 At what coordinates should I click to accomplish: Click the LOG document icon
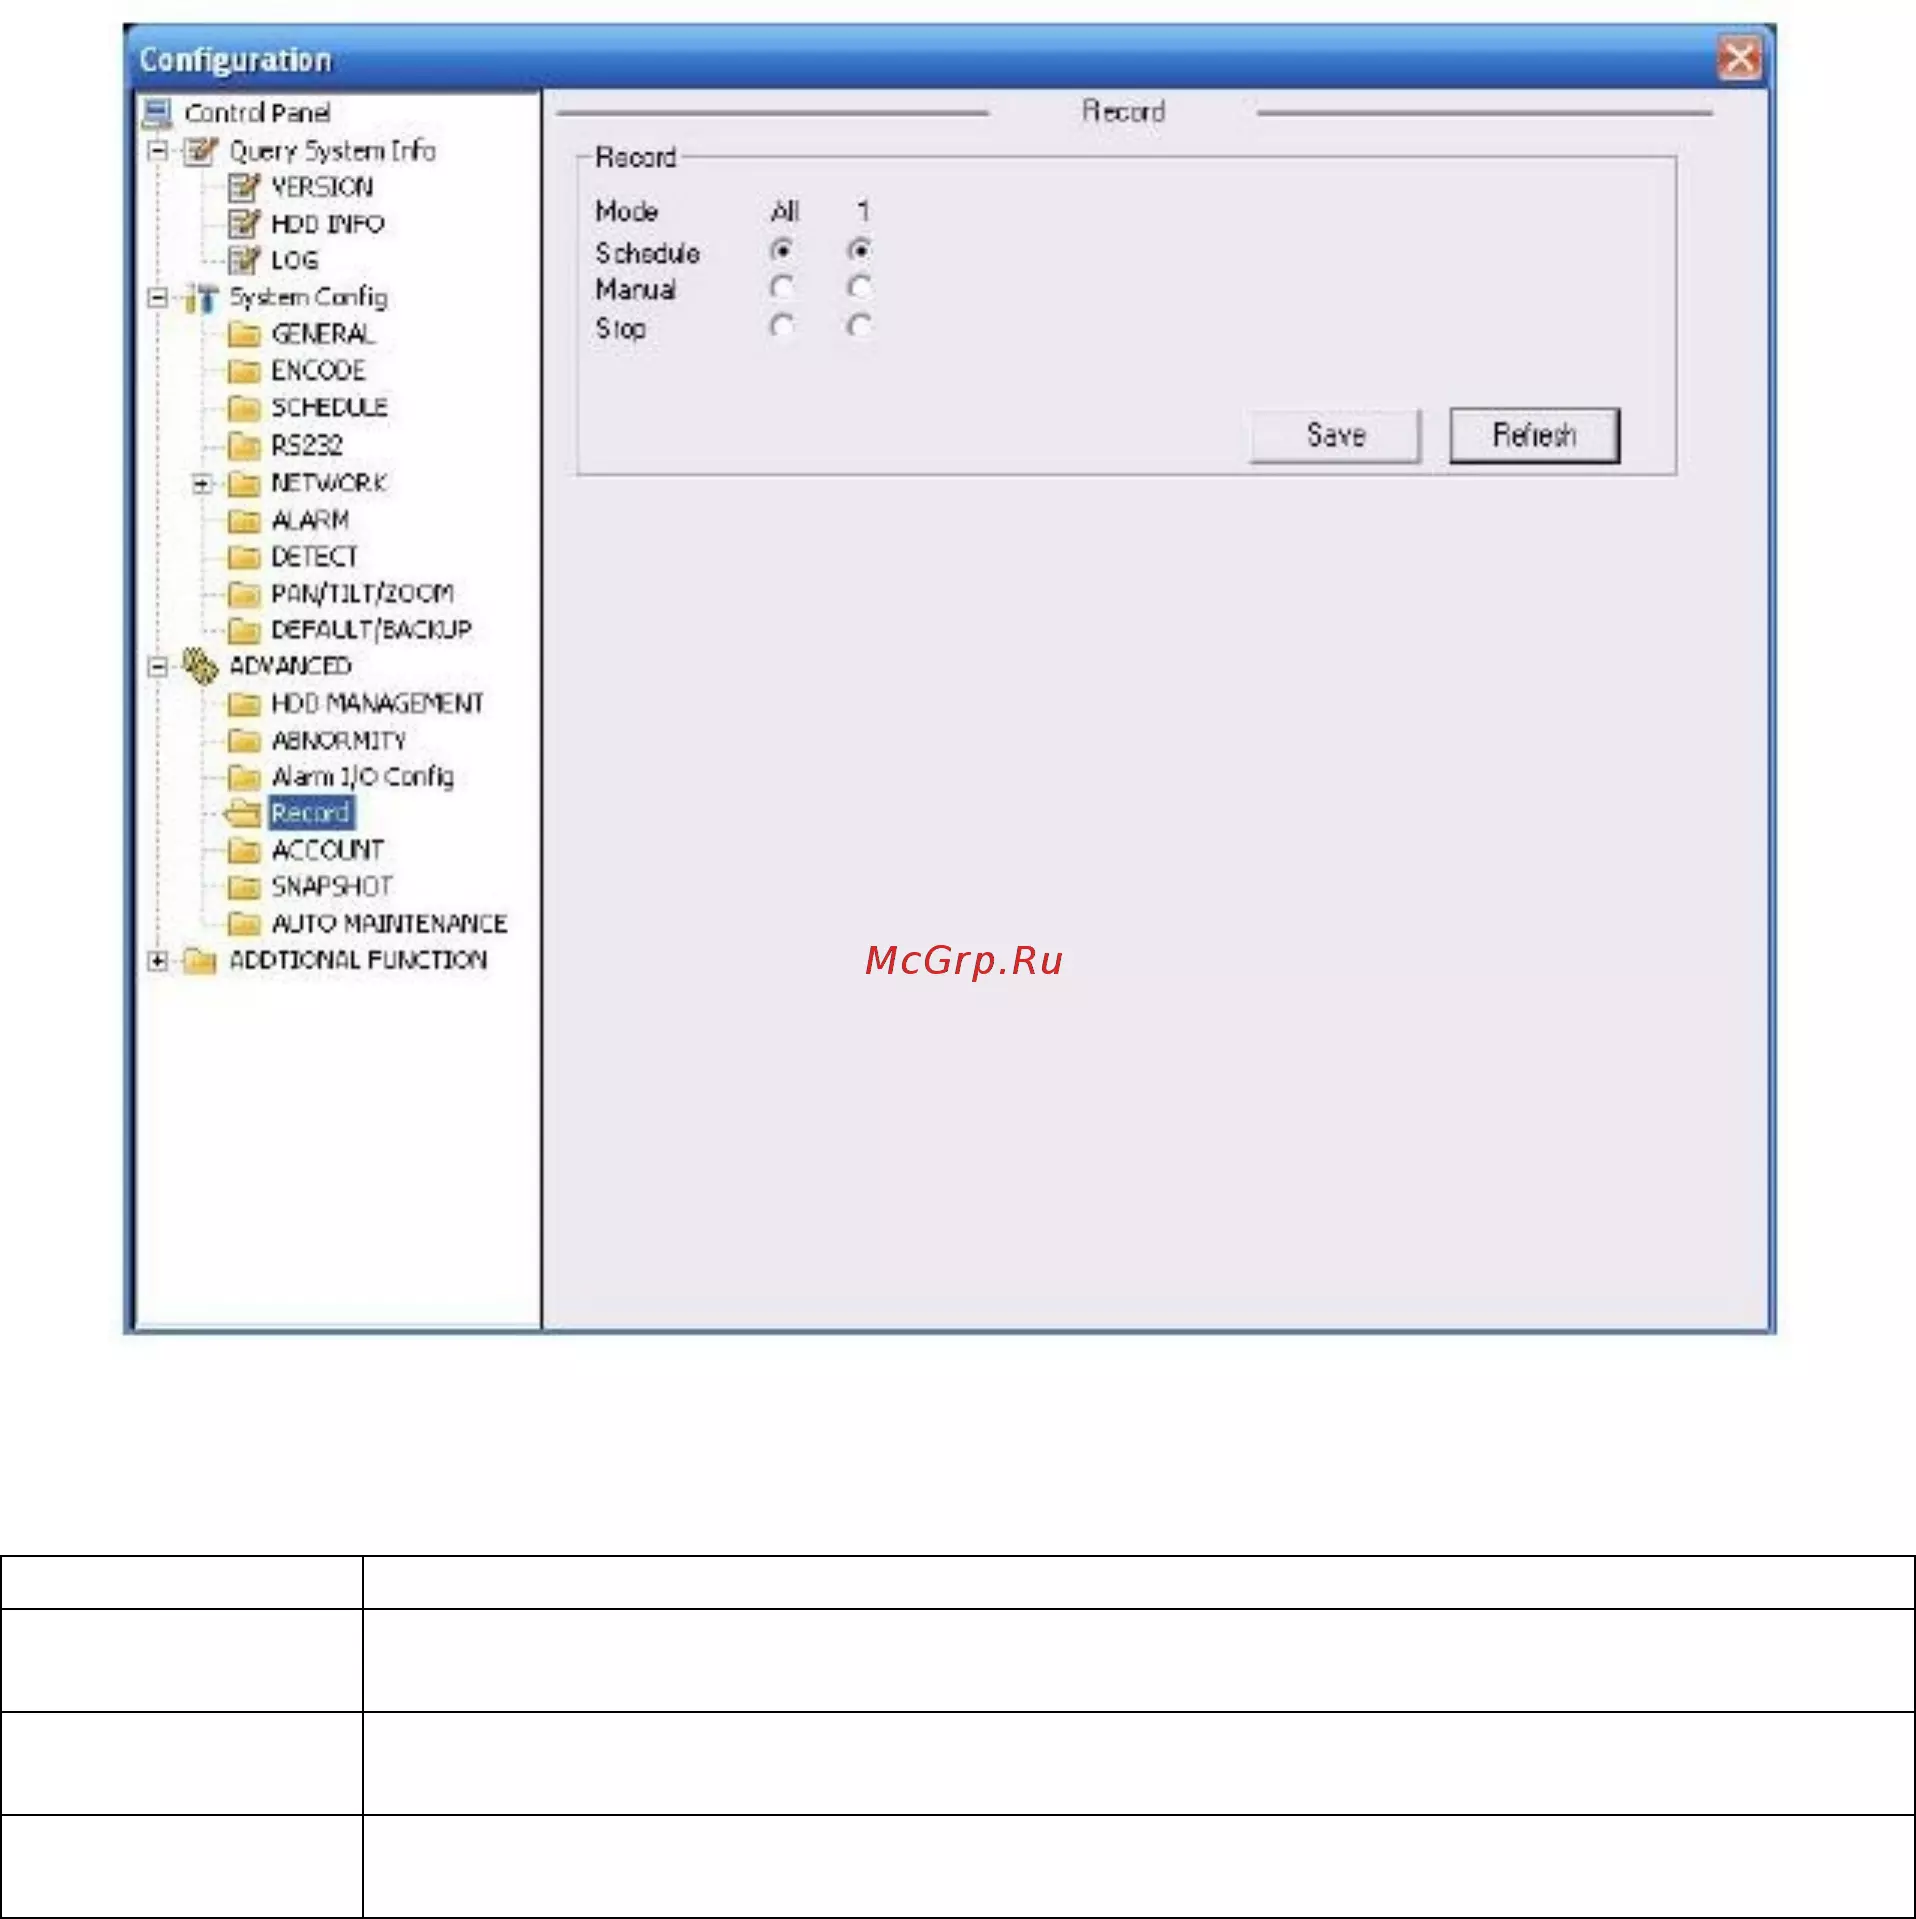point(243,261)
